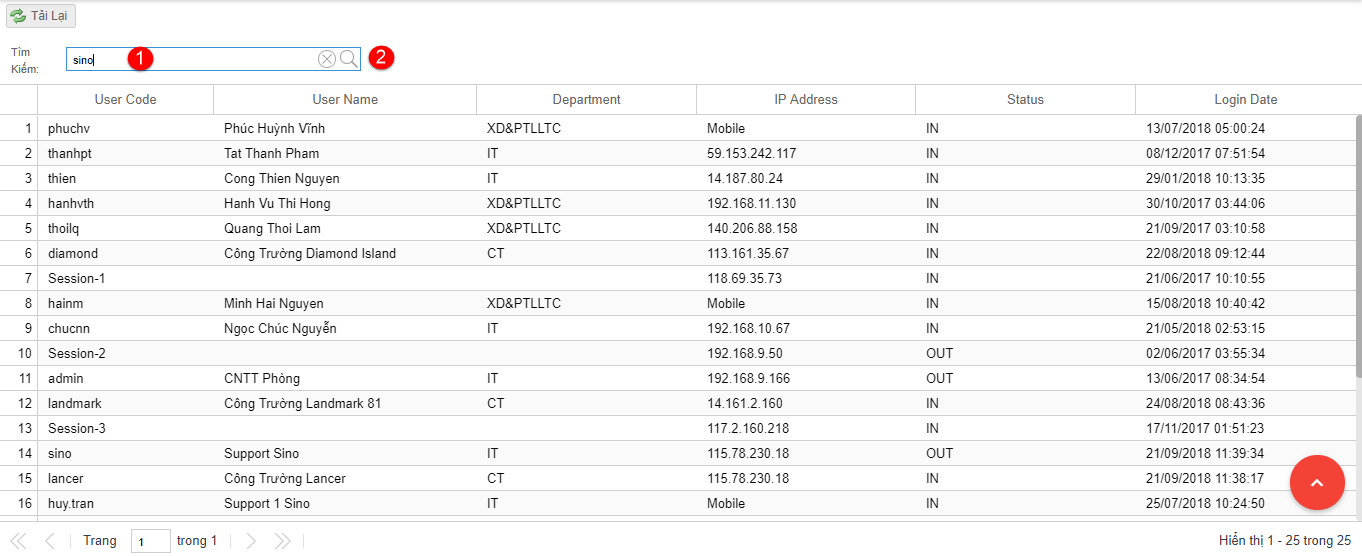Screen dimensions: 1362x556
Task: Jump to the last page
Action: pyautogui.click(x=283, y=541)
